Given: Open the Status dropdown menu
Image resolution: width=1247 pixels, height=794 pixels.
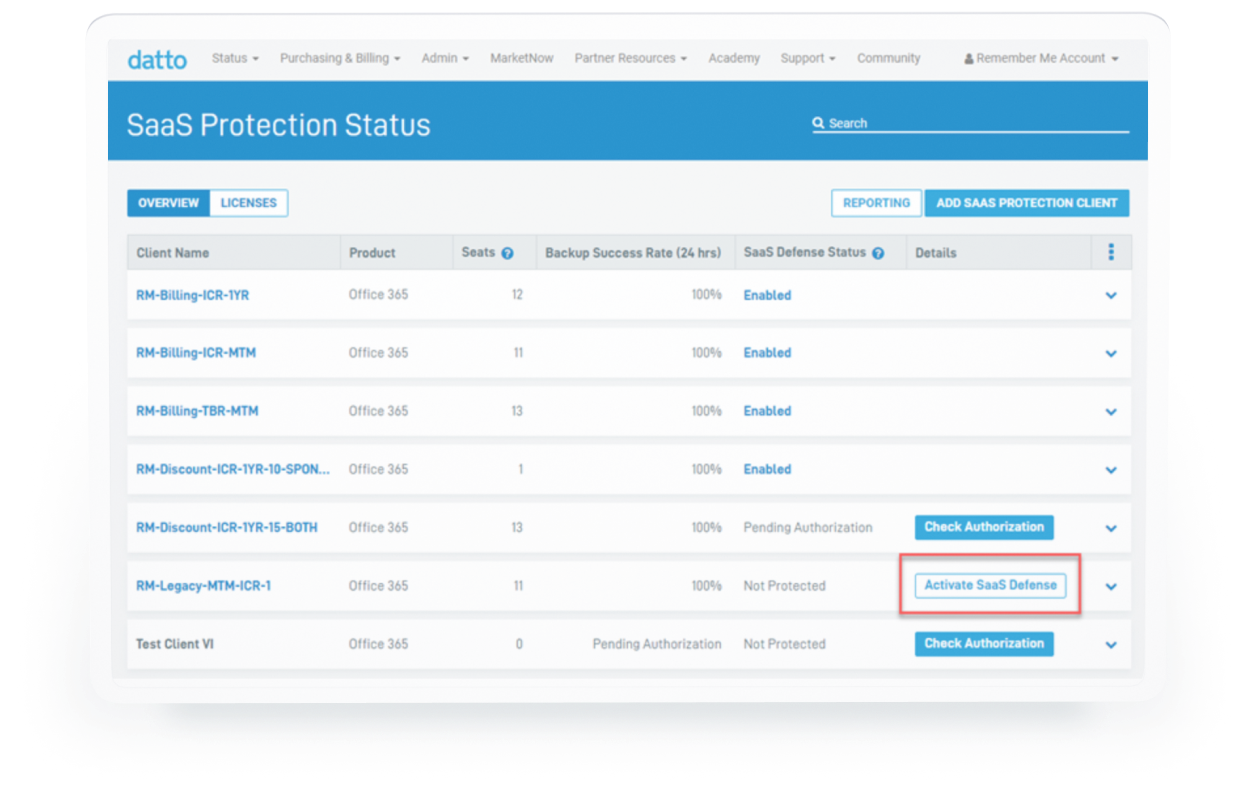Looking at the screenshot, I should (235, 58).
